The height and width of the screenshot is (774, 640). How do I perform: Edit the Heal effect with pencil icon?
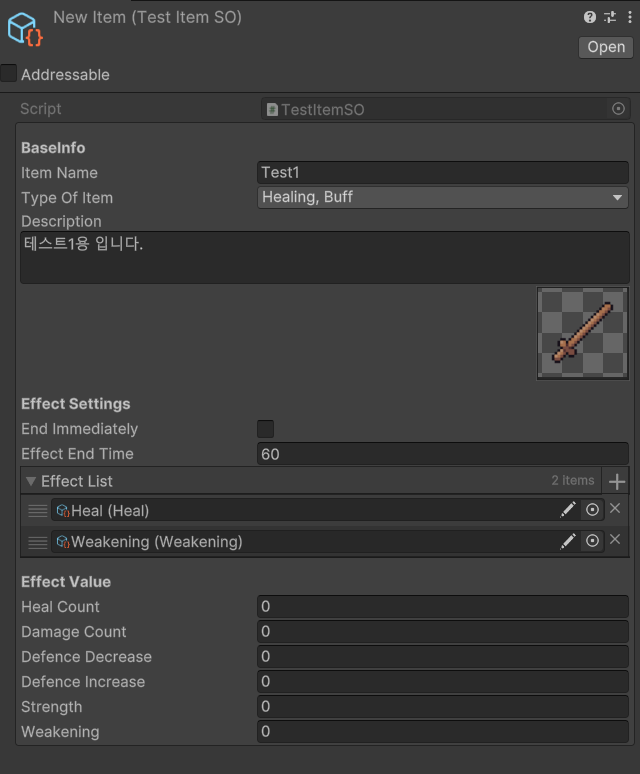pos(568,510)
